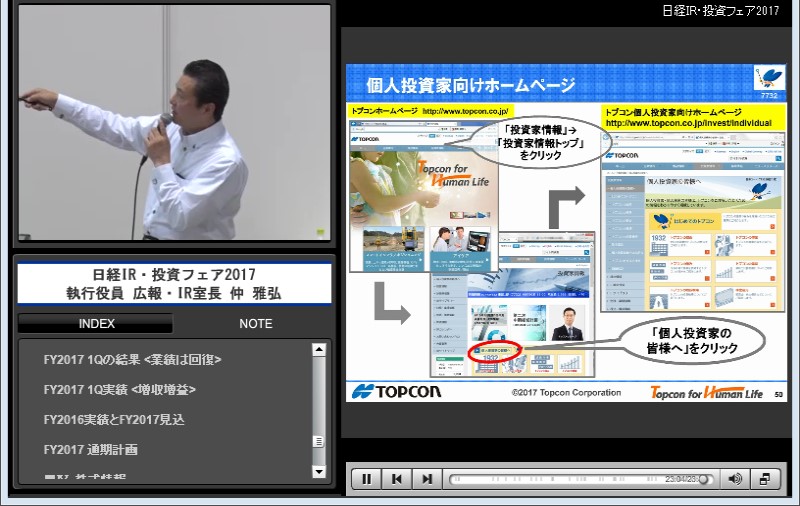Click the presentation slide image
Screen dimensions: 800x506
point(566,233)
